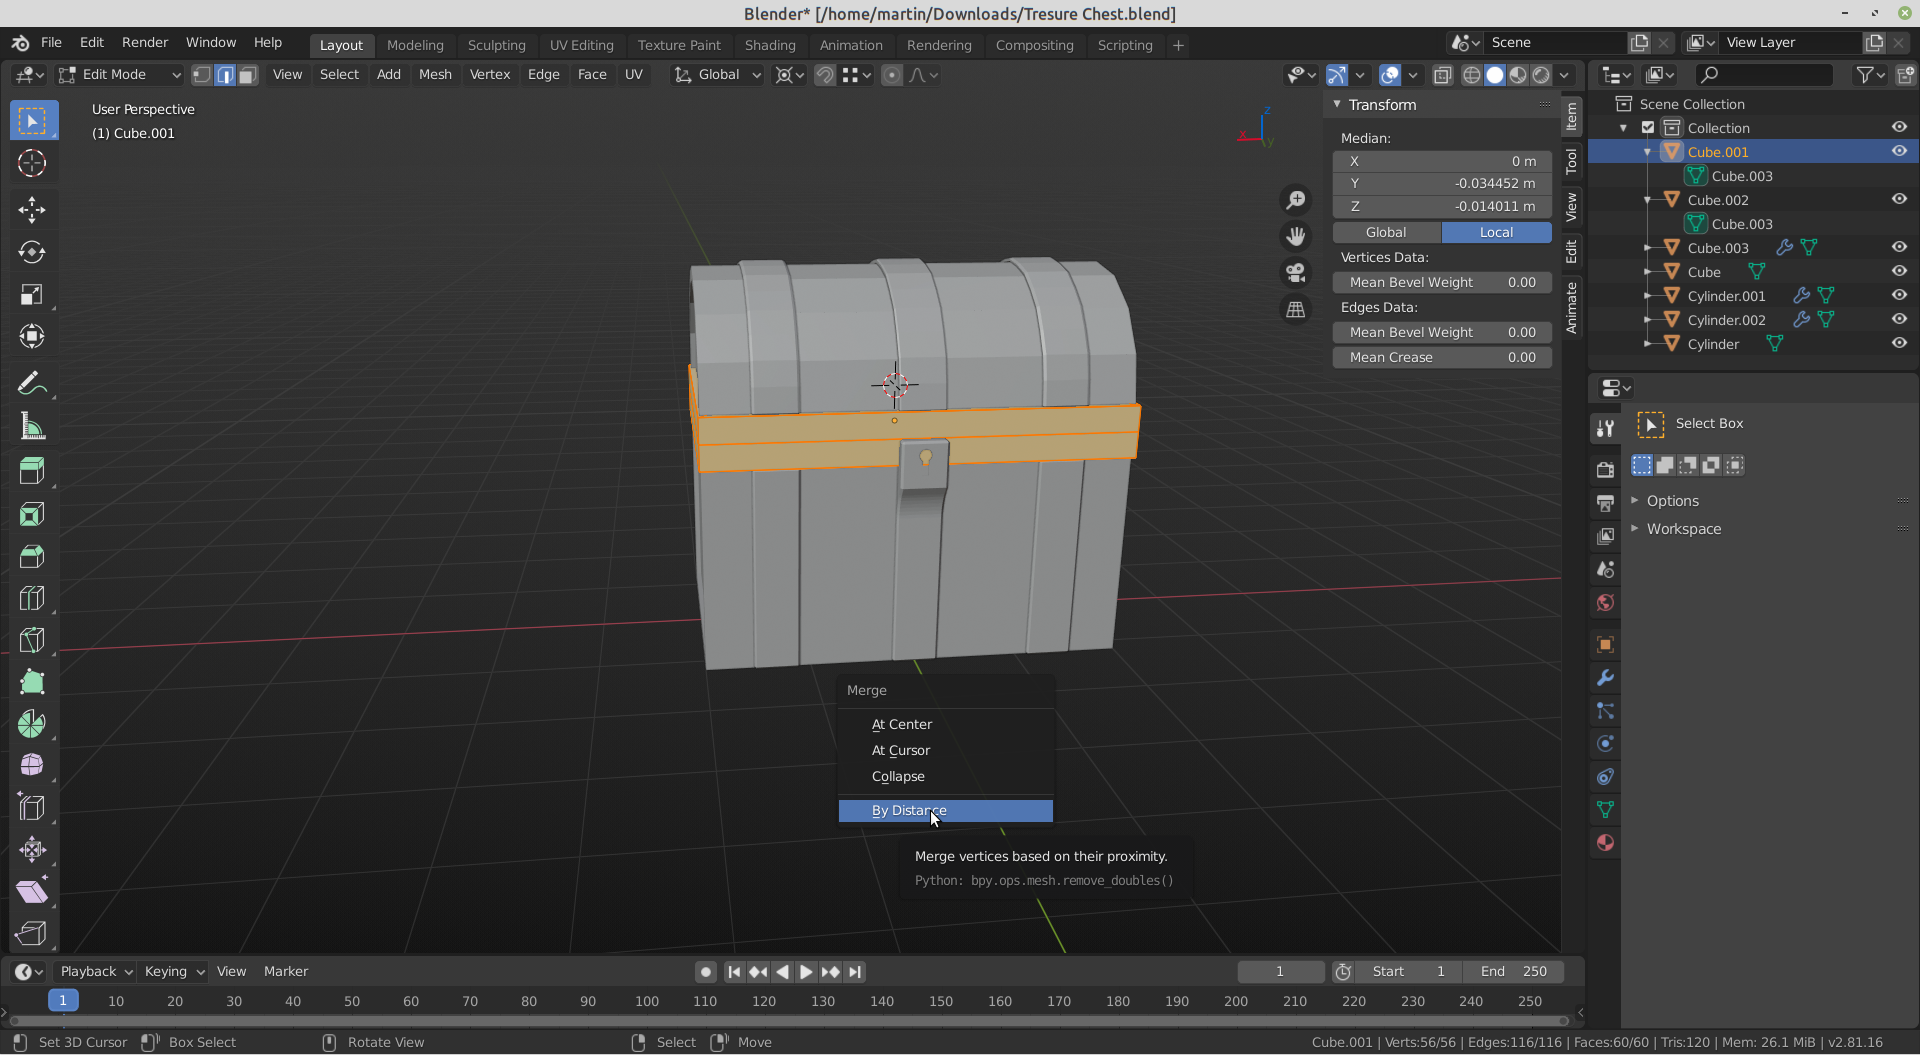
Task: Hide Cylinder object with eye icon
Action: (x=1899, y=343)
